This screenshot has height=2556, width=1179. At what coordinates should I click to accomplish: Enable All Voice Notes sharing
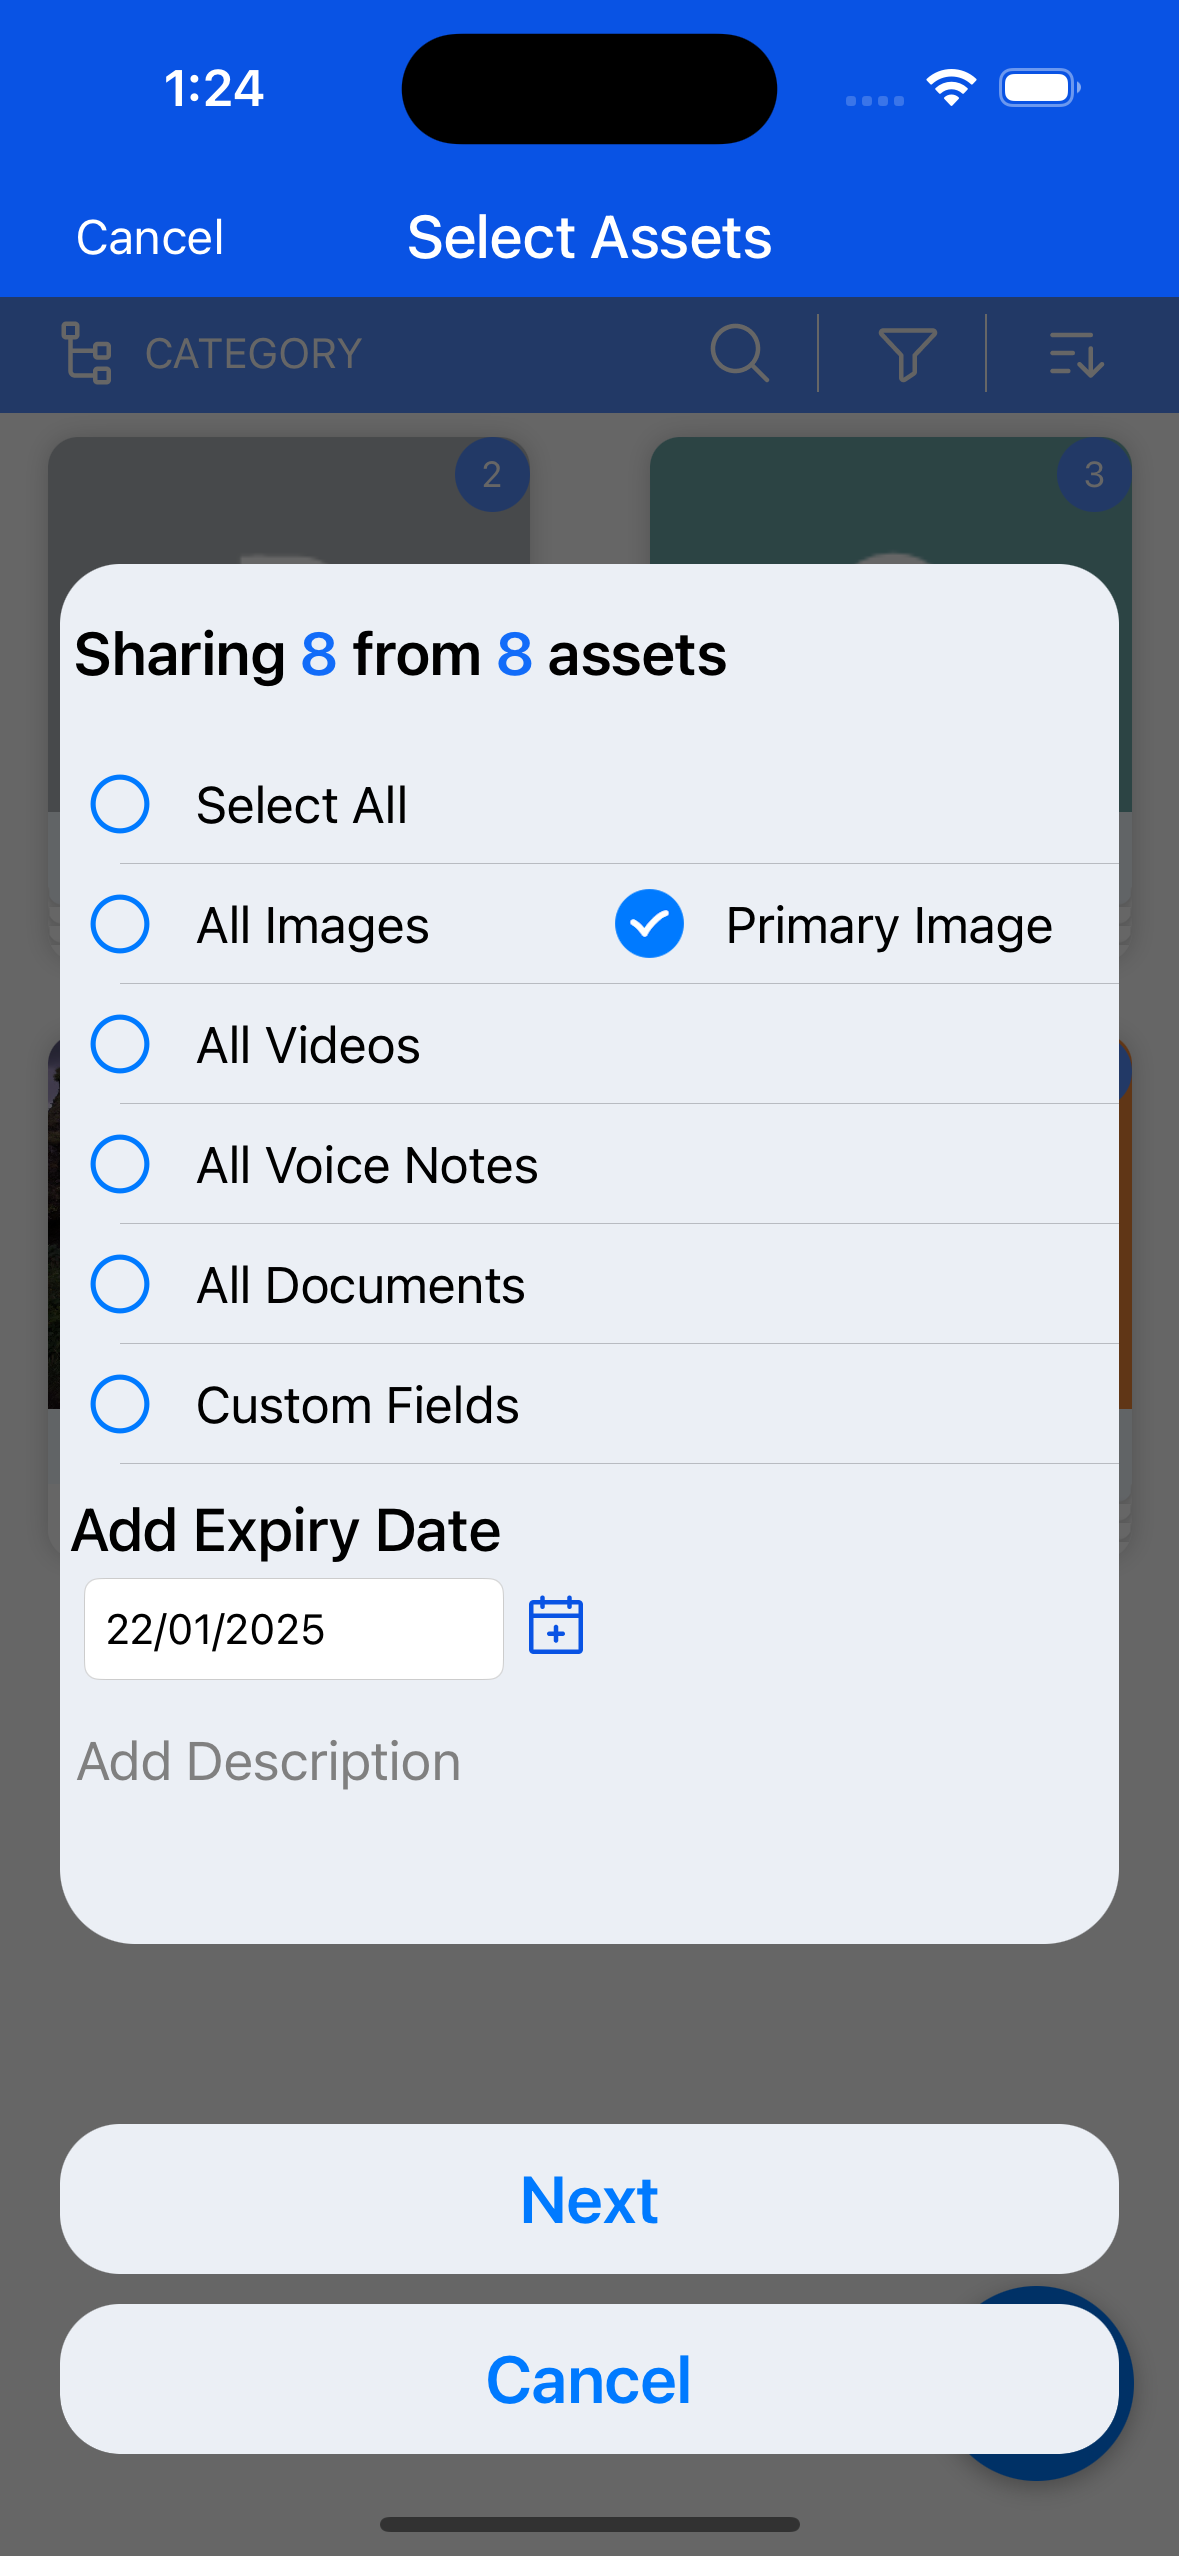pyautogui.click(x=120, y=1164)
